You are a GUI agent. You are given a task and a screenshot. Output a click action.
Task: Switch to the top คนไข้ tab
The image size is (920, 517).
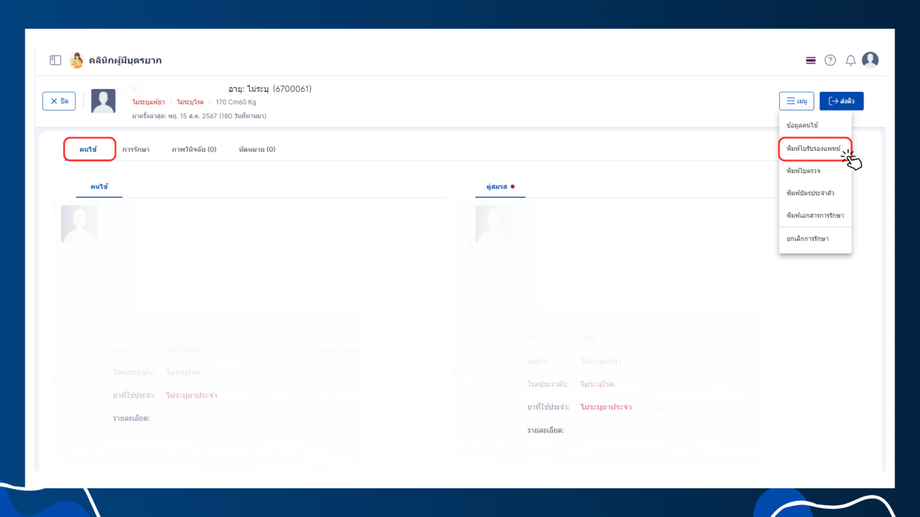click(x=89, y=149)
